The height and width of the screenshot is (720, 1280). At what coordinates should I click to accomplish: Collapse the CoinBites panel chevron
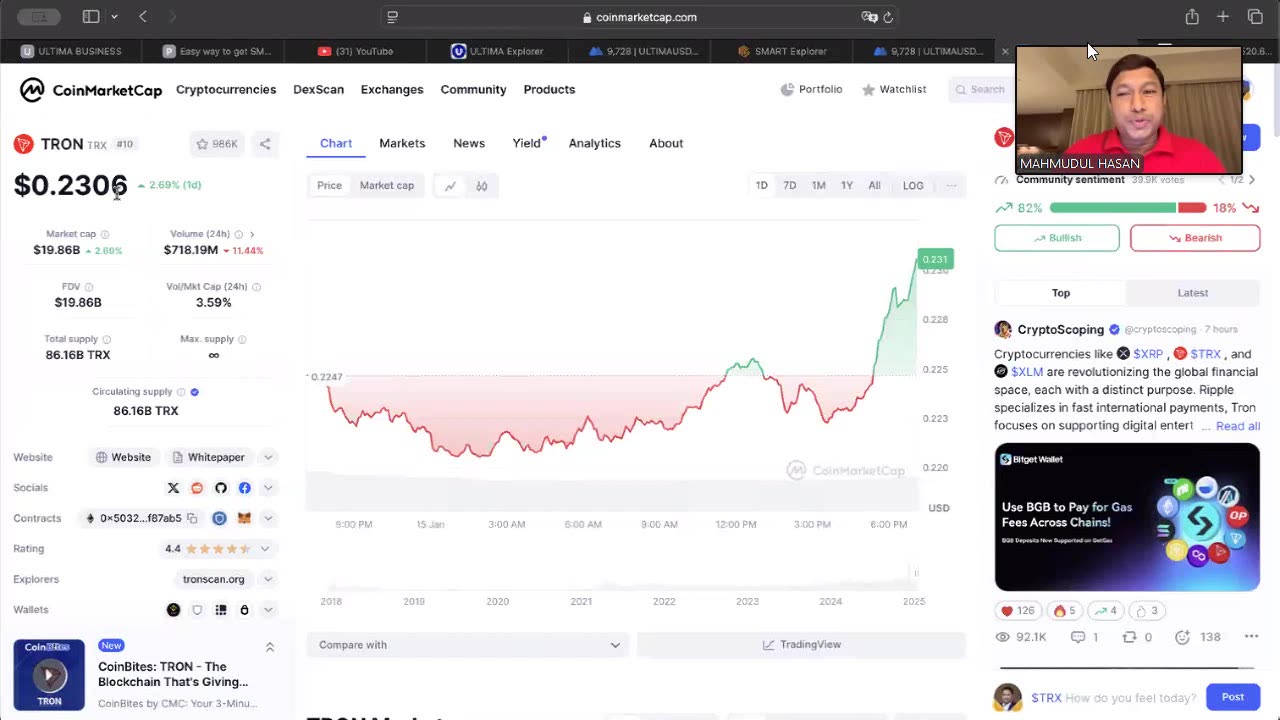pos(269,648)
